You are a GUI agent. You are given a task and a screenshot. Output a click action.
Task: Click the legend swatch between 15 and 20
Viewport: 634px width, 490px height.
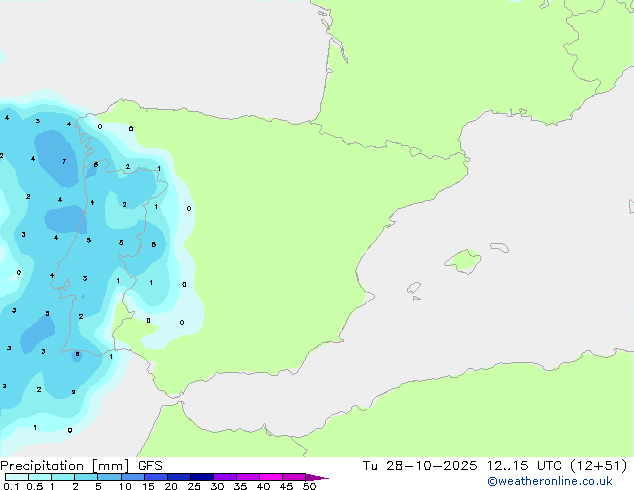[156, 477]
